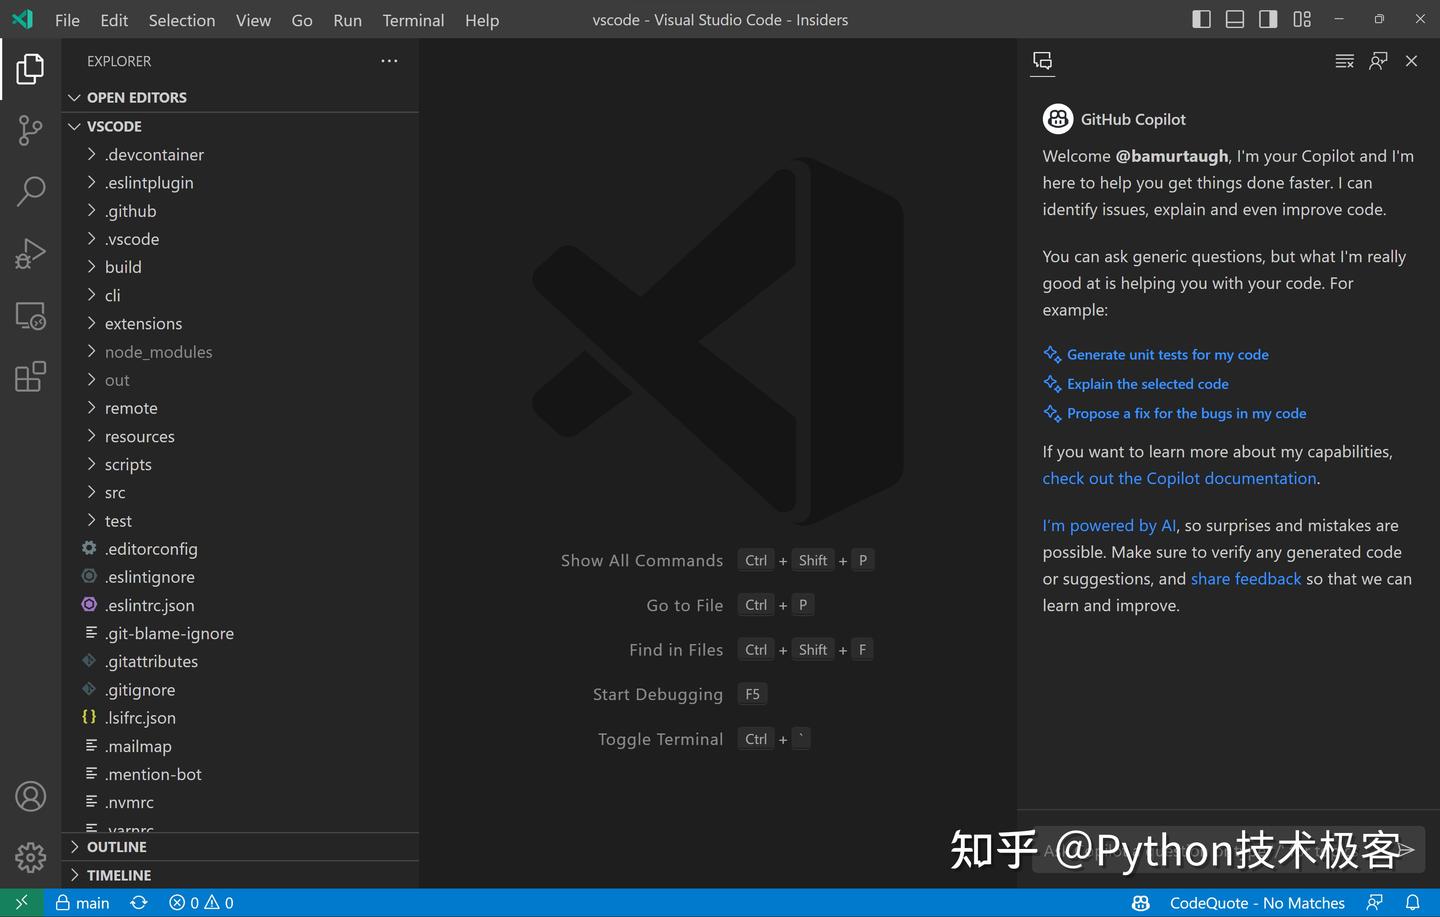Open the Manage settings gear icon
Viewport: 1440px width, 917px height.
30,857
